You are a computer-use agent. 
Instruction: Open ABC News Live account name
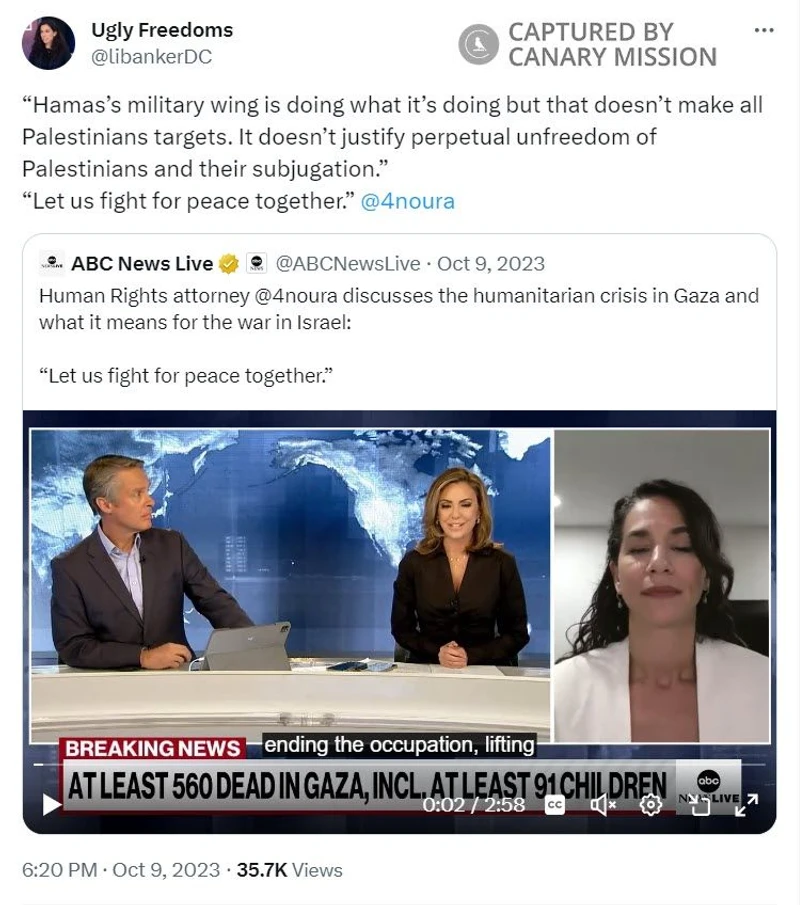142,264
